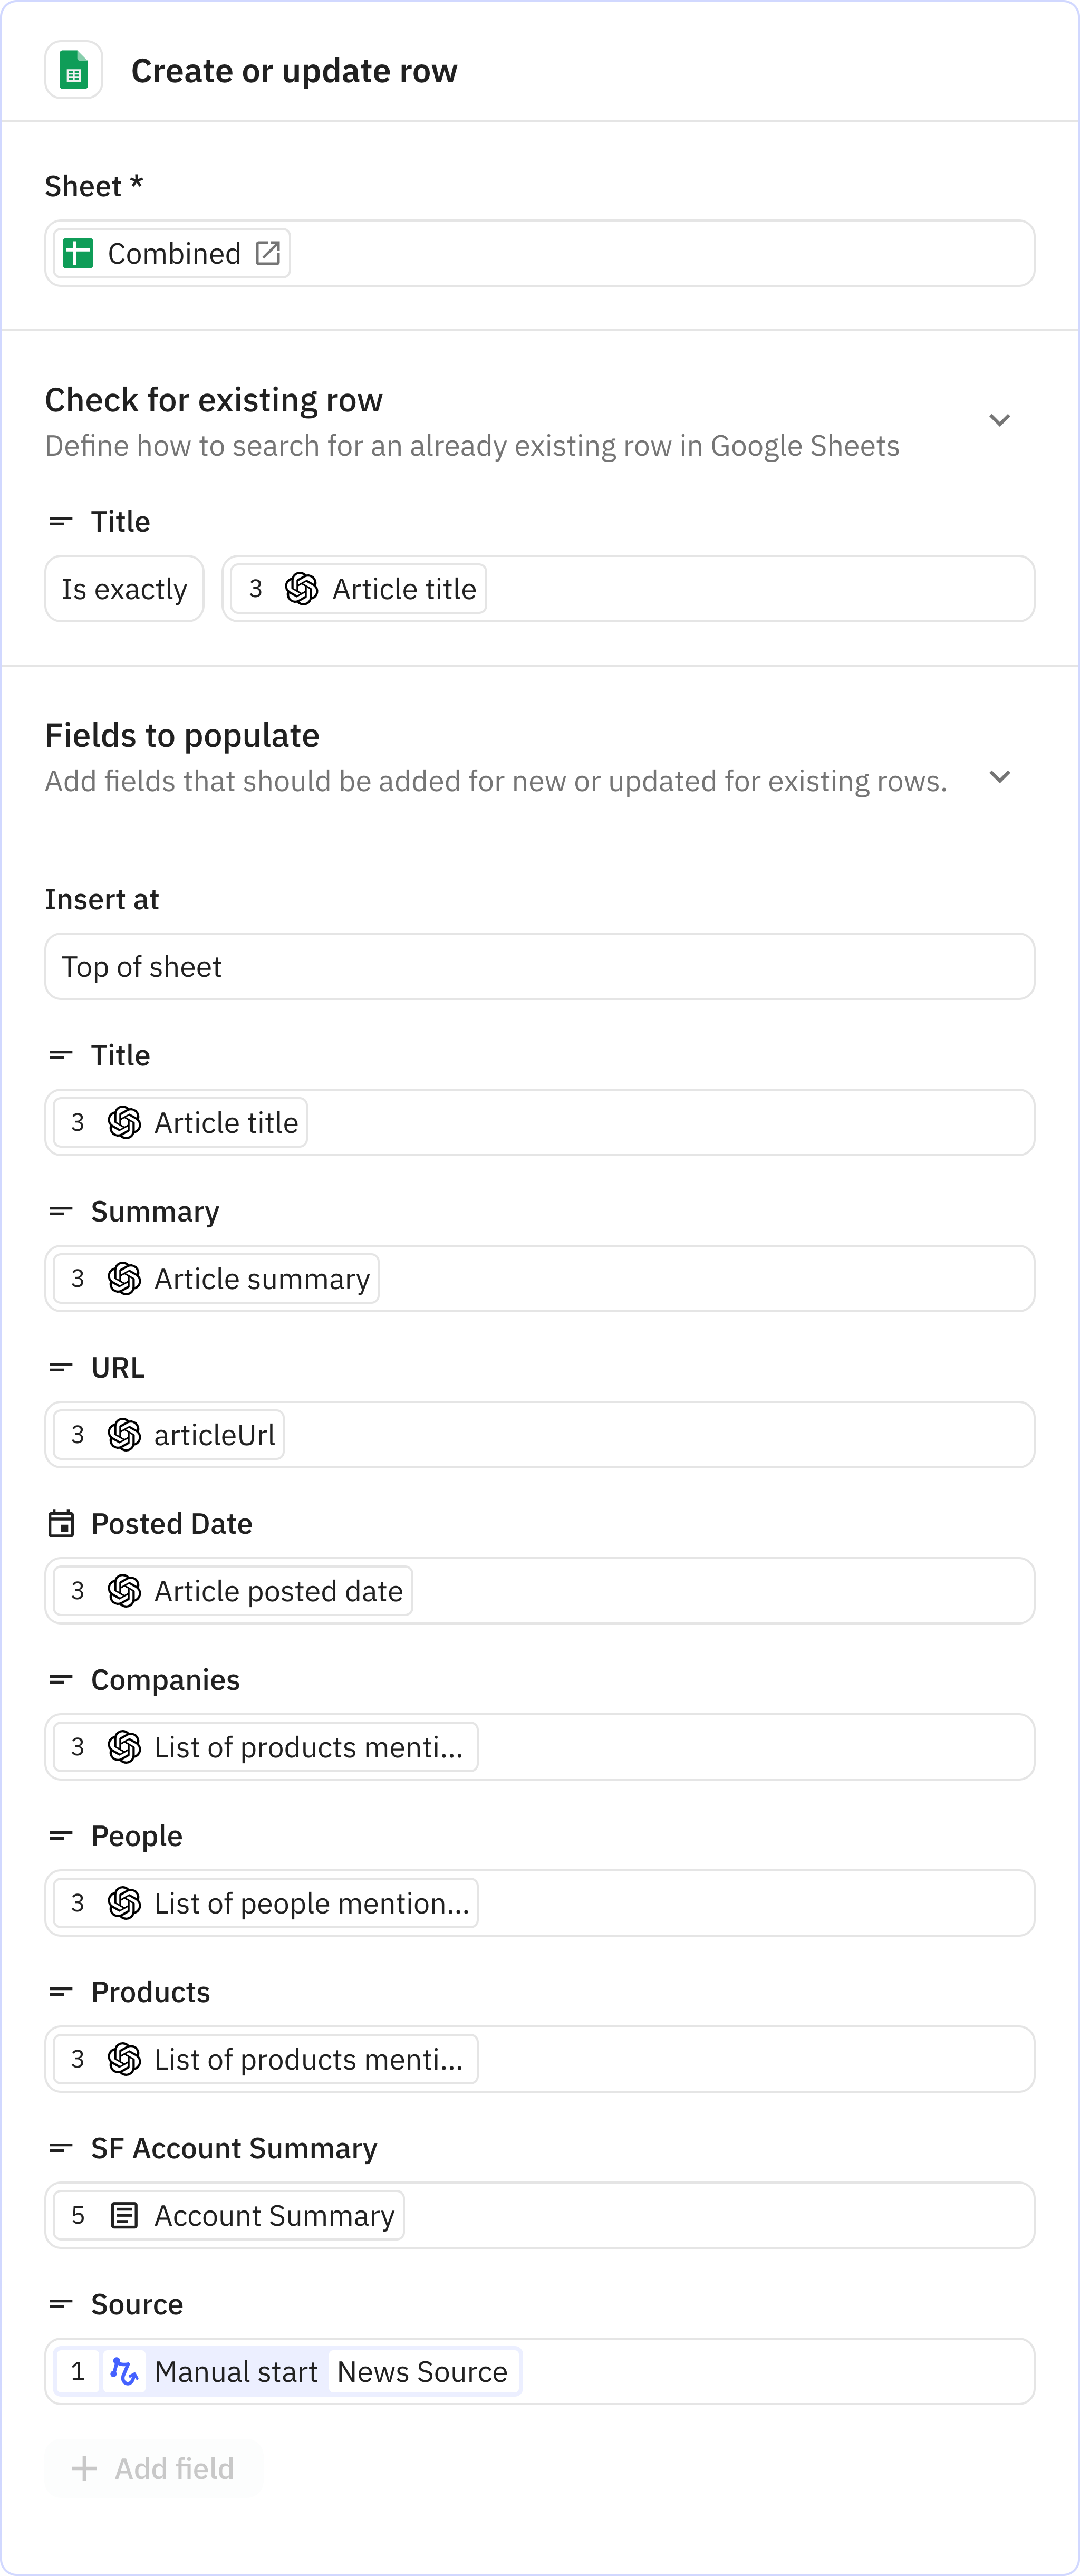Open the Insert at Top of sheet dropdown
This screenshot has height=2576, width=1080.
point(539,966)
